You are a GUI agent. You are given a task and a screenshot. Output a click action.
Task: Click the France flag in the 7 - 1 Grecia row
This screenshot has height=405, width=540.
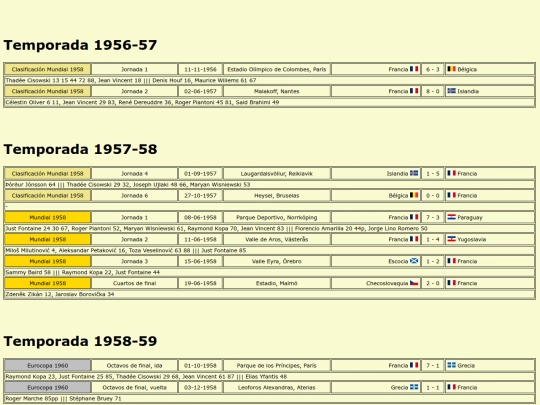tap(414, 365)
